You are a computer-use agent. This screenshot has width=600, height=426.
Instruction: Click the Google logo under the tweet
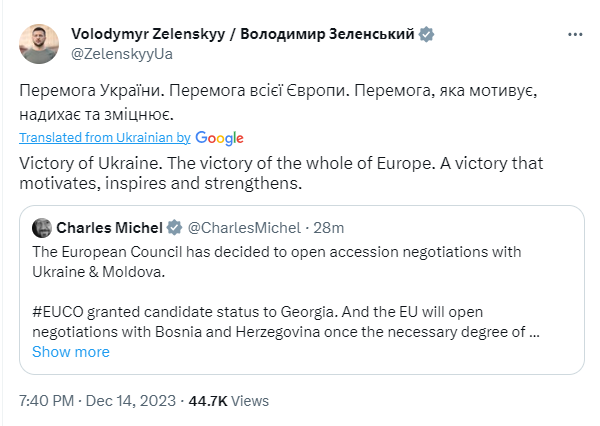click(x=220, y=138)
